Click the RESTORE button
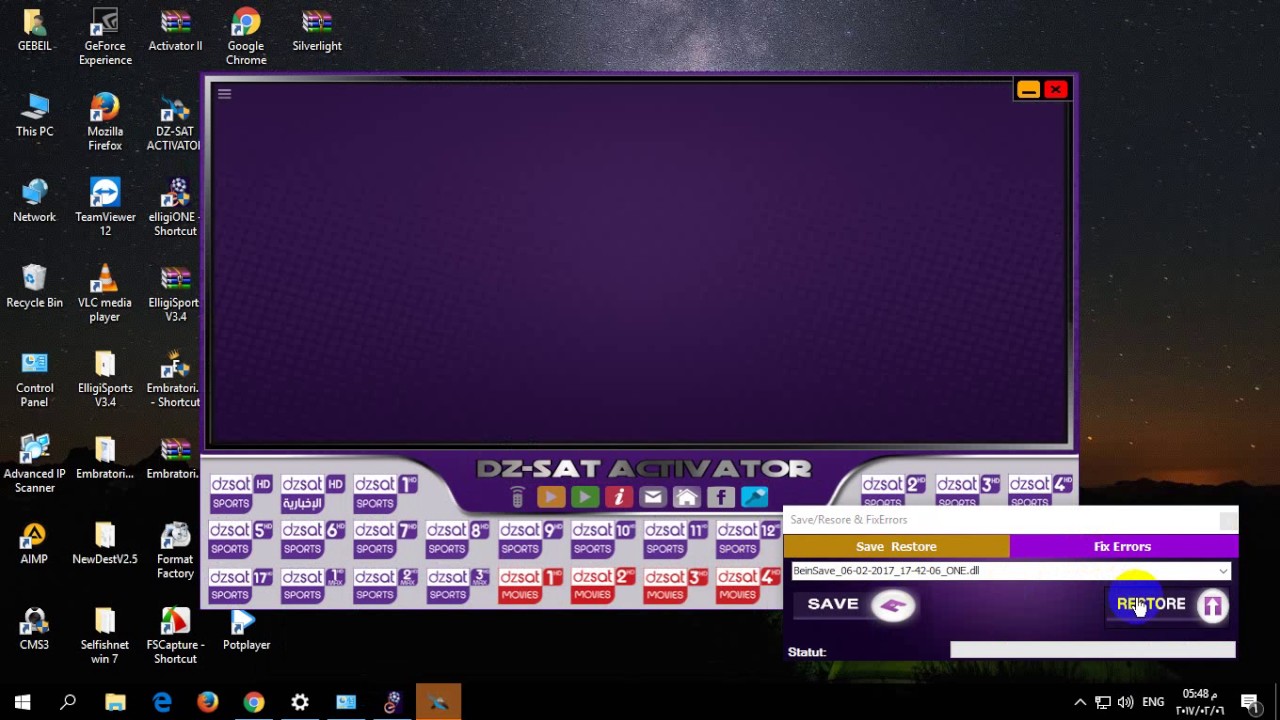 pos(1170,604)
